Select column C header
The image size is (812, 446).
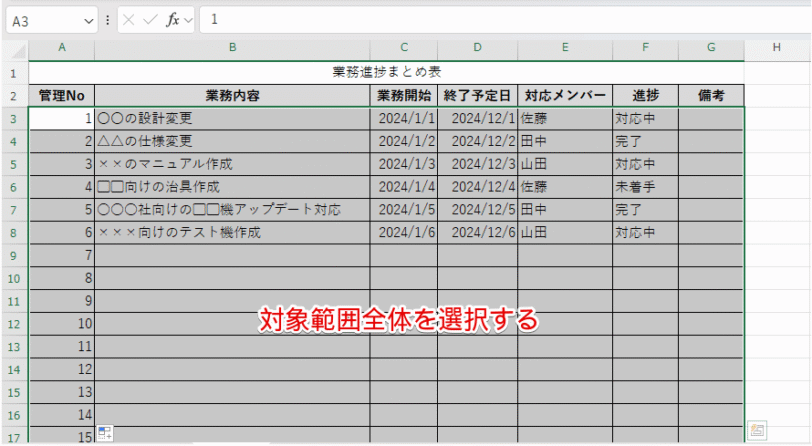coord(404,48)
